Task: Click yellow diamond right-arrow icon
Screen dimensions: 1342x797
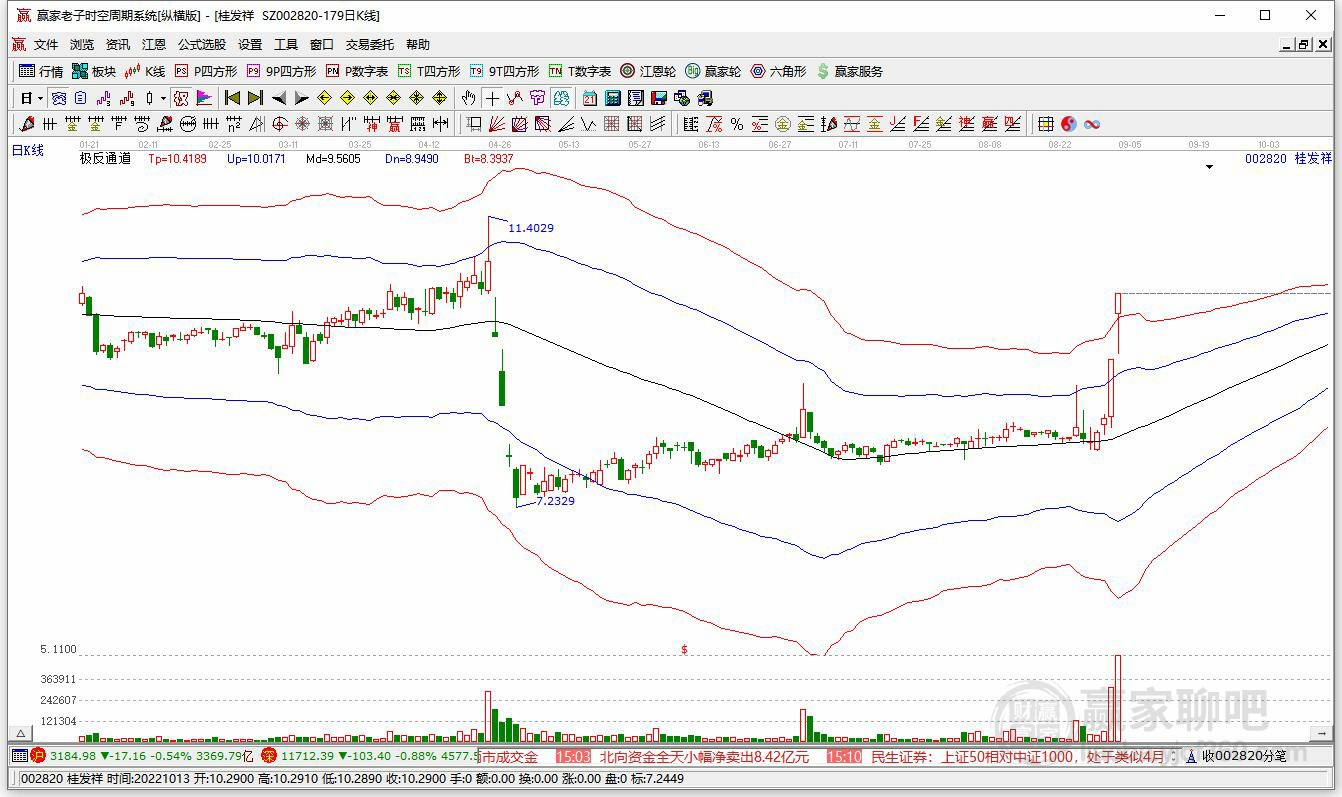Action: tap(347, 98)
